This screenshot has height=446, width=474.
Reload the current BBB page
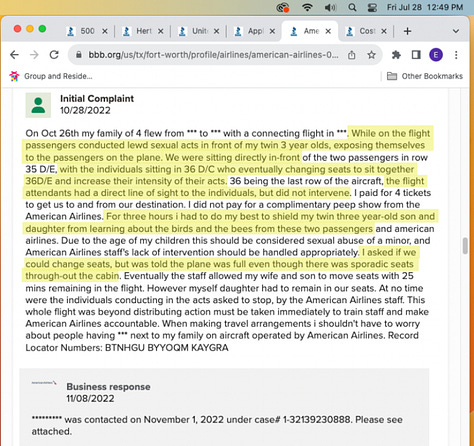tap(54, 55)
